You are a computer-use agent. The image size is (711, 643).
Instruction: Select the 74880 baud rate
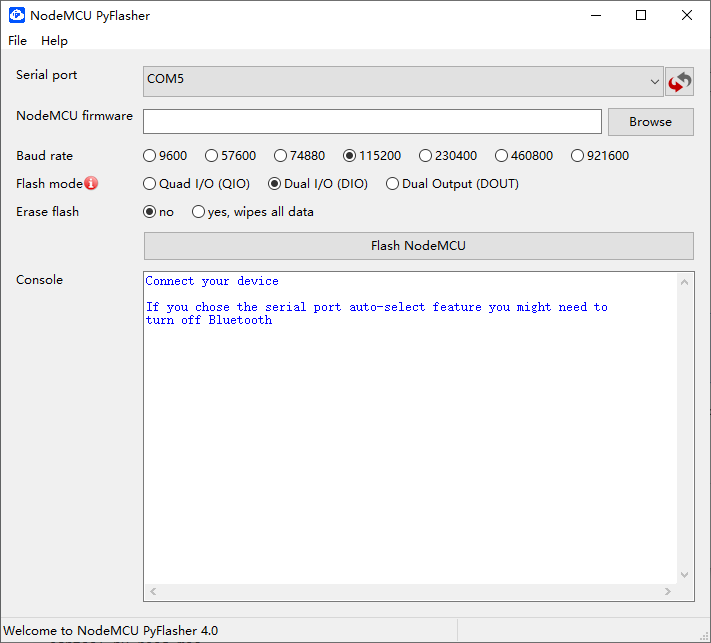click(x=300, y=156)
